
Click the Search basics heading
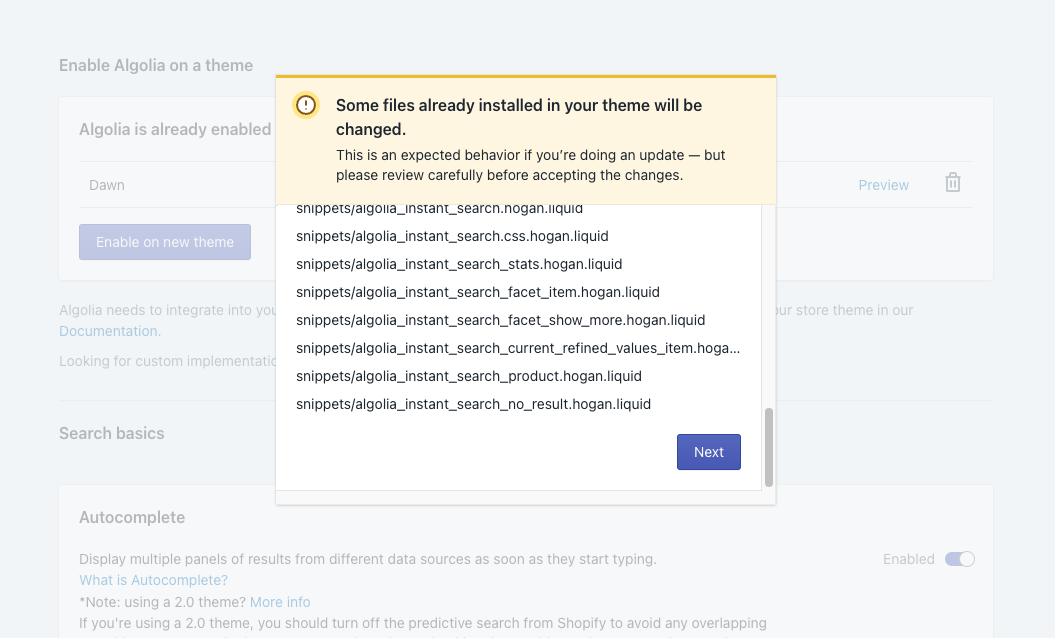coord(112,433)
